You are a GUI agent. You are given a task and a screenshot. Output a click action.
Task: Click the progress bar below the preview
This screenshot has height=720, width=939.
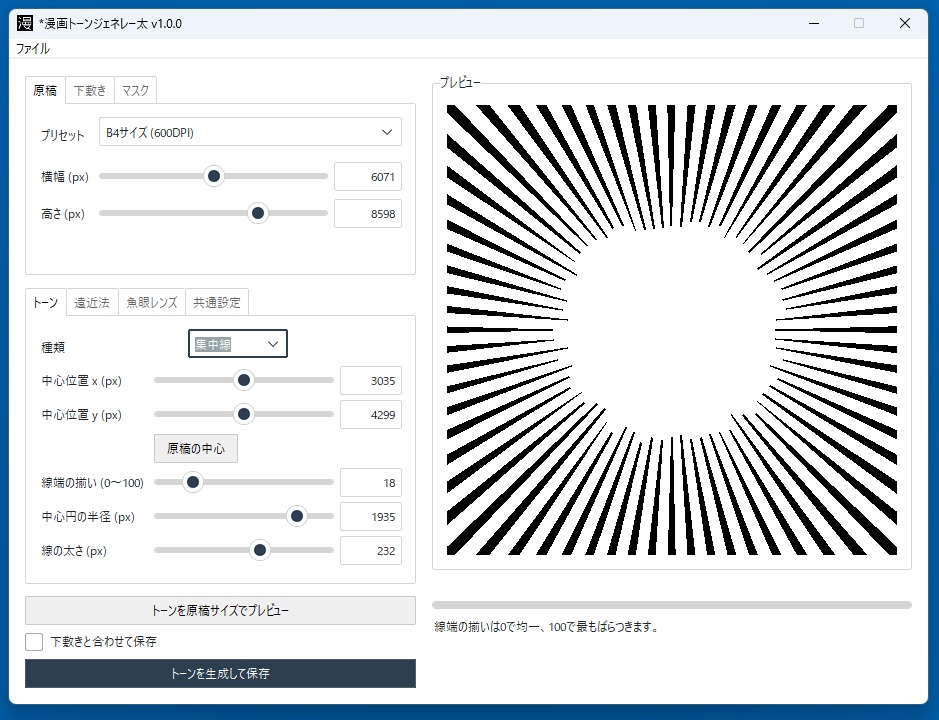672,605
